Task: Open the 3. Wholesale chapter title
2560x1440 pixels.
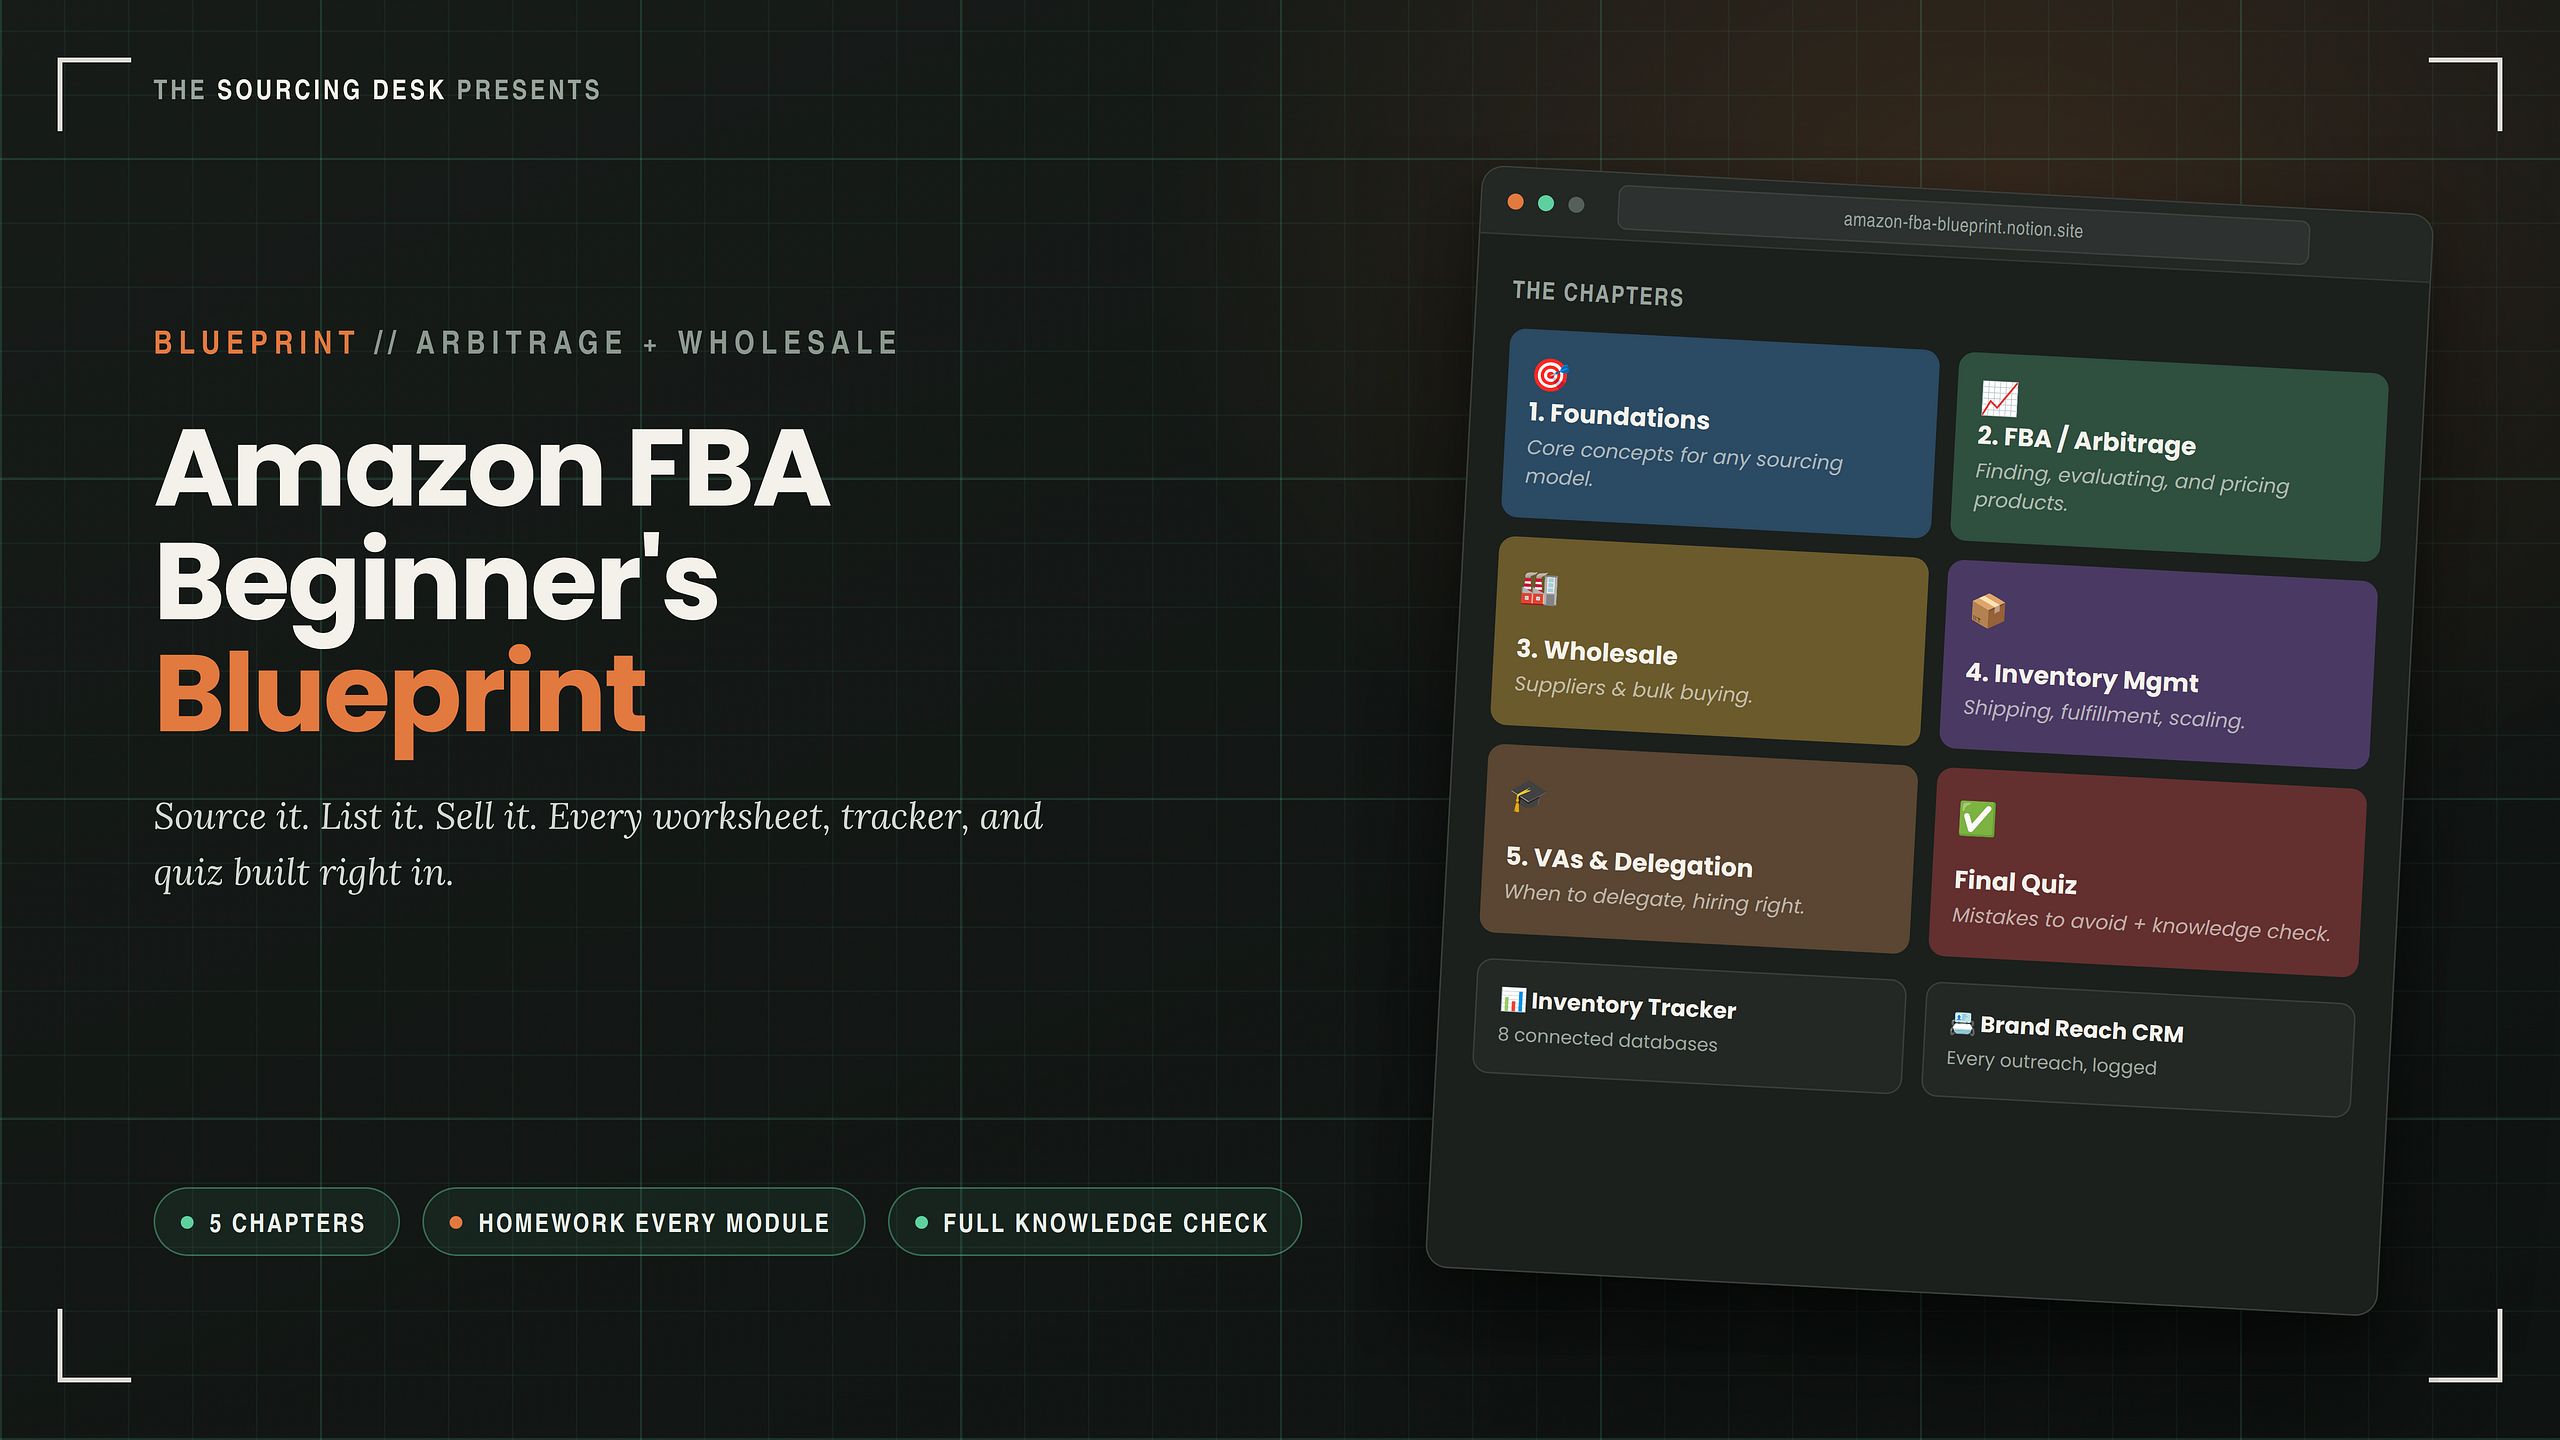Action: point(1597,651)
